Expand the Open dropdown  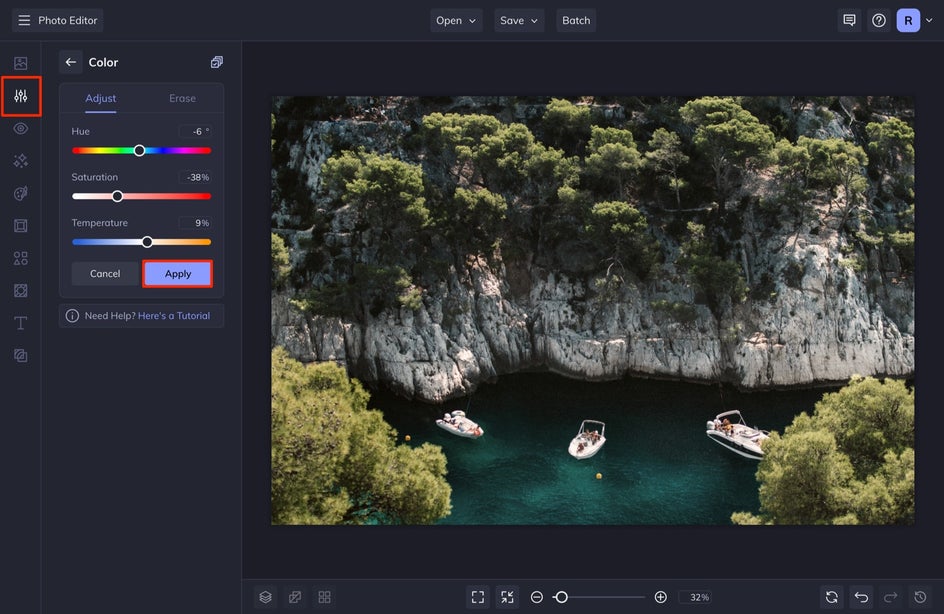(456, 20)
